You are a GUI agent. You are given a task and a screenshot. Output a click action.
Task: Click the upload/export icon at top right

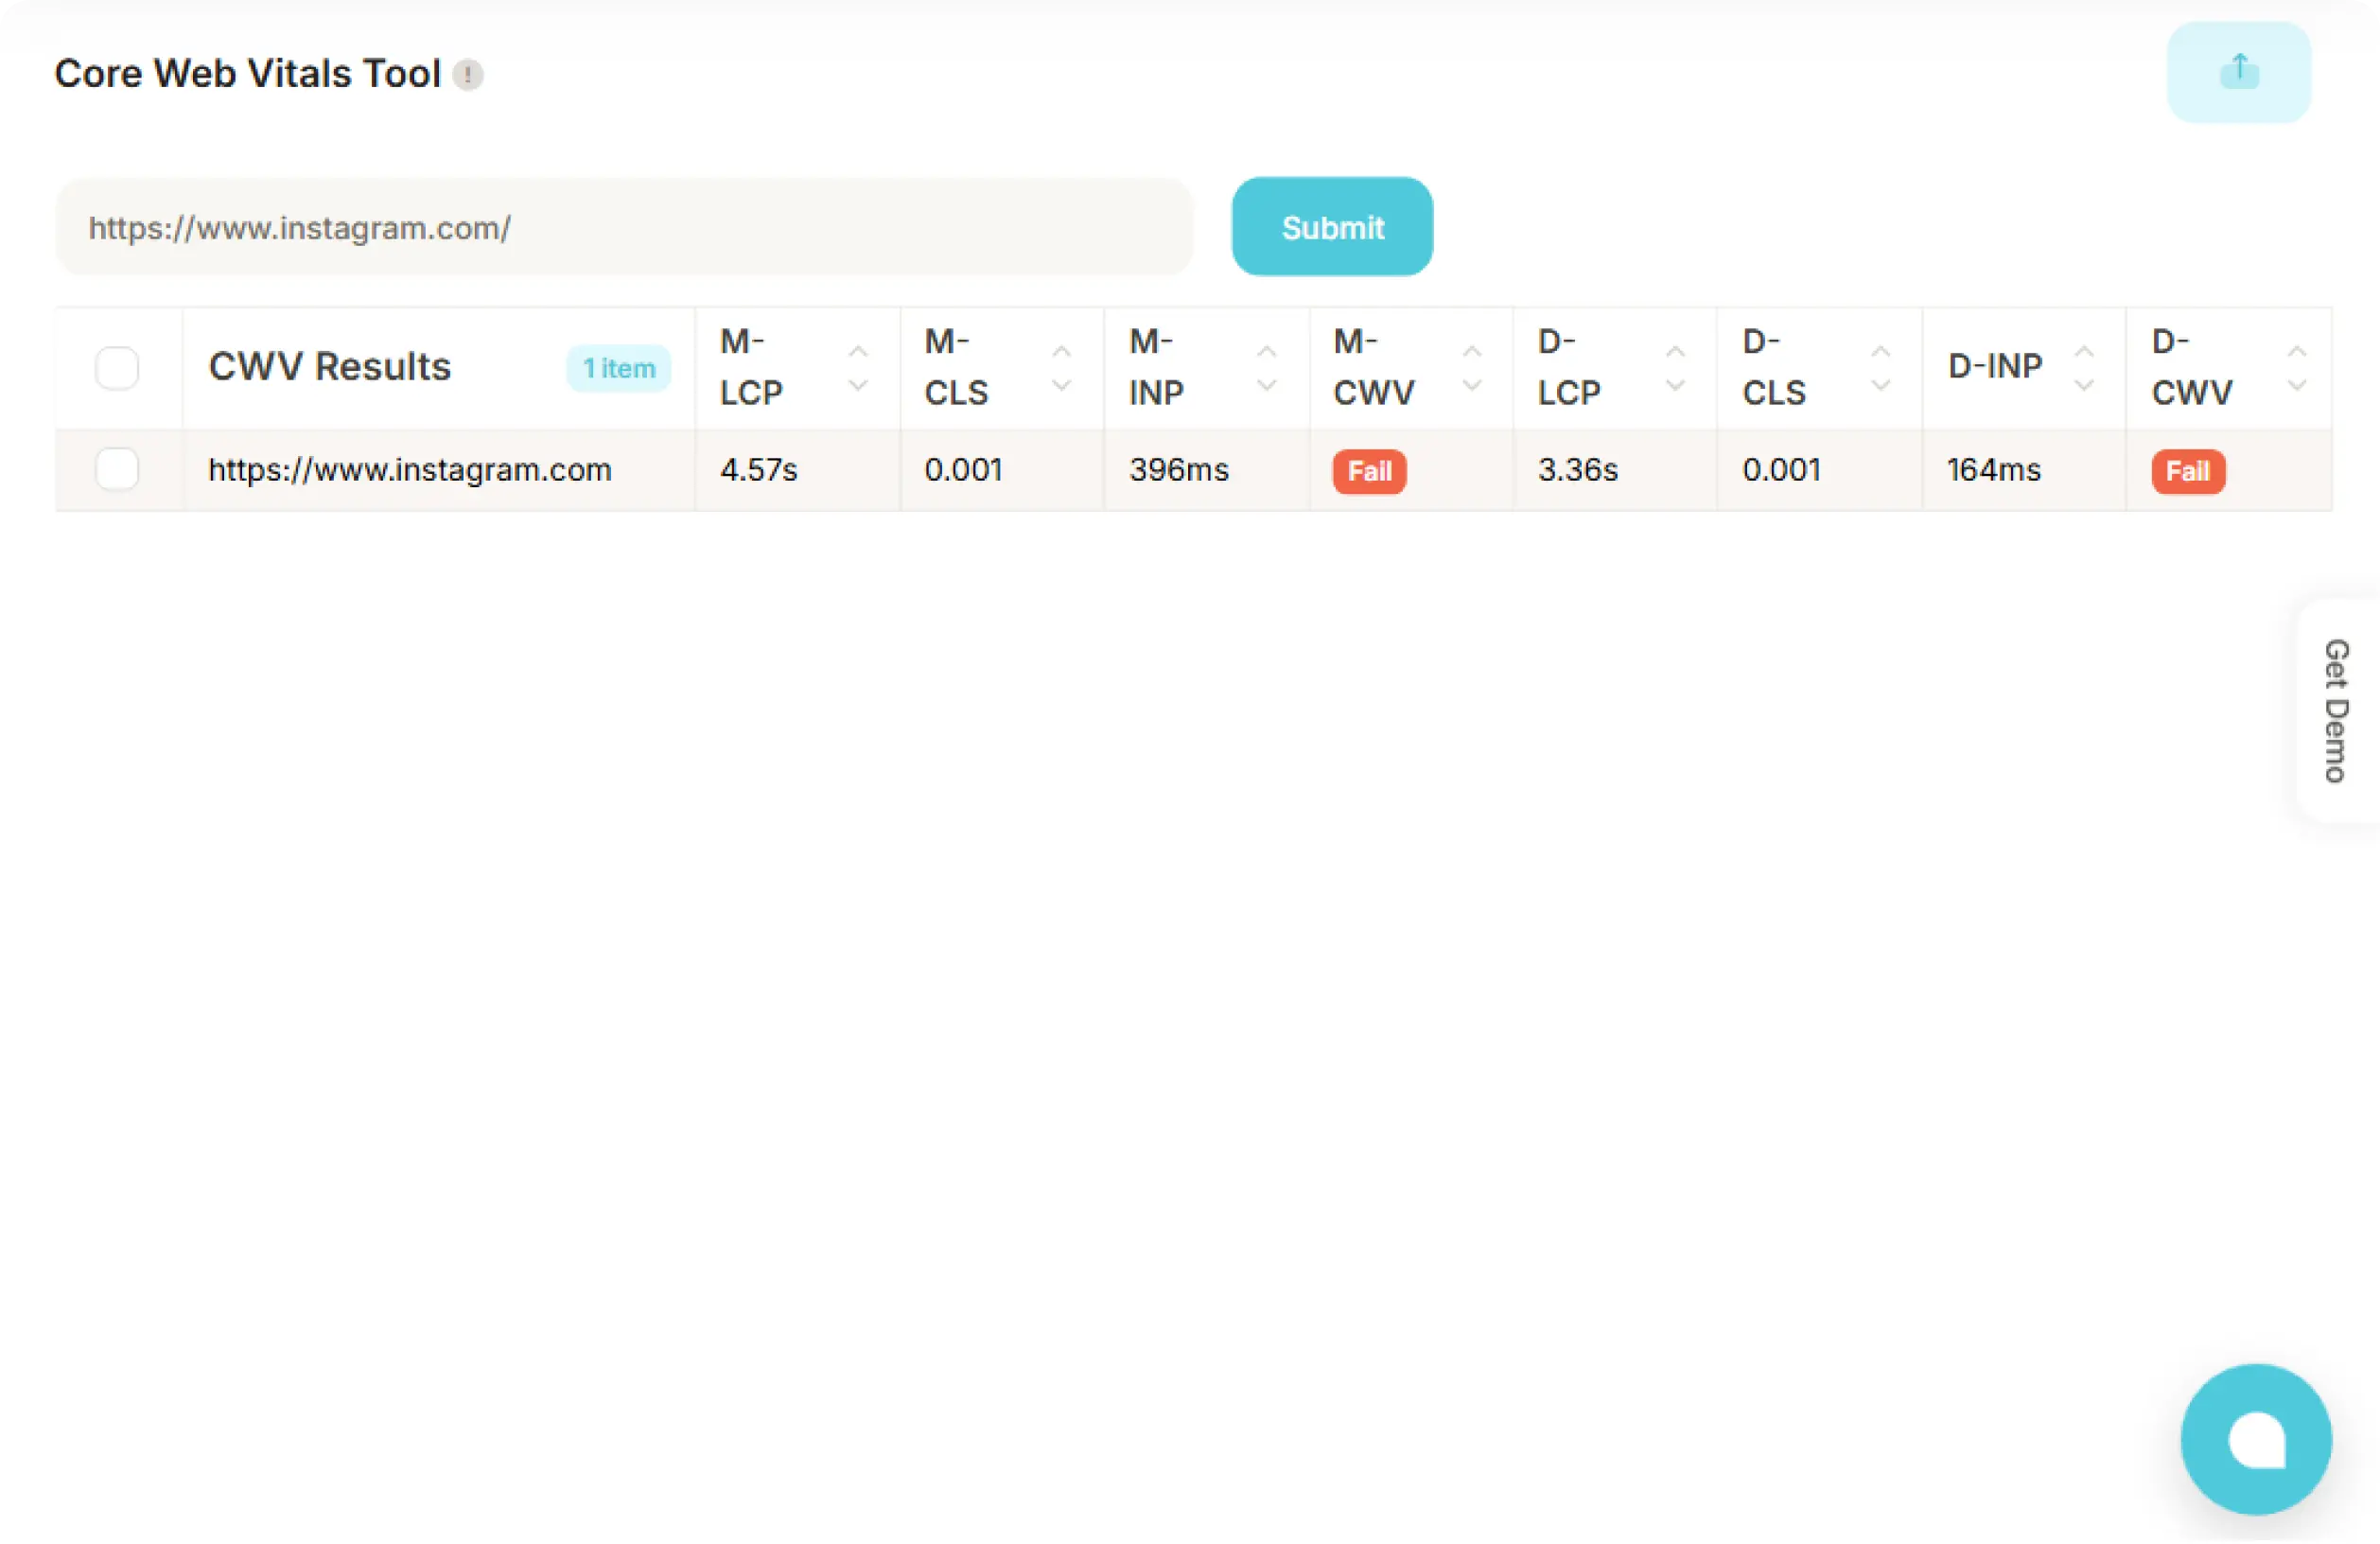coord(2238,71)
